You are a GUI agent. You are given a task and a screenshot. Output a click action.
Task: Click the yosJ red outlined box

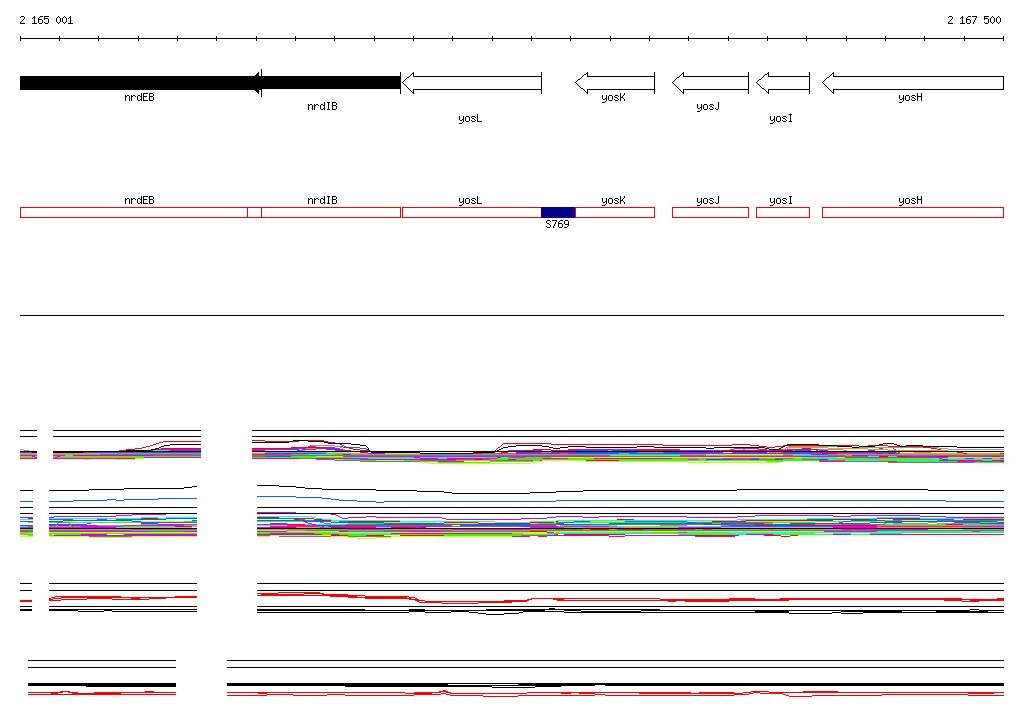coord(711,212)
